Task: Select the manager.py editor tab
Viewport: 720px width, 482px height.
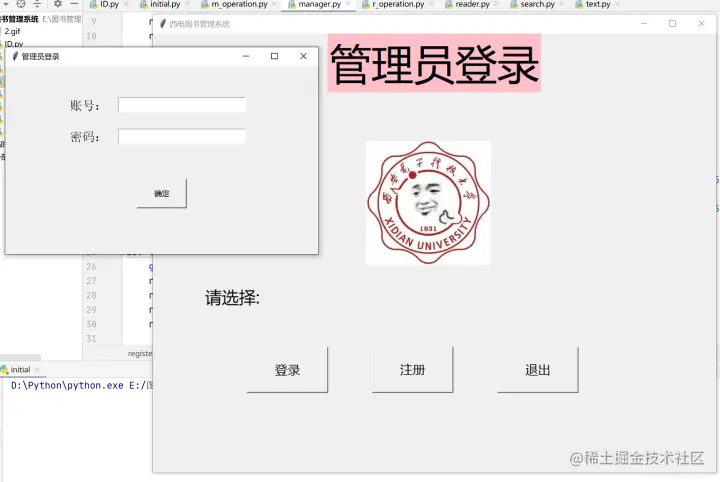Action: [x=320, y=4]
